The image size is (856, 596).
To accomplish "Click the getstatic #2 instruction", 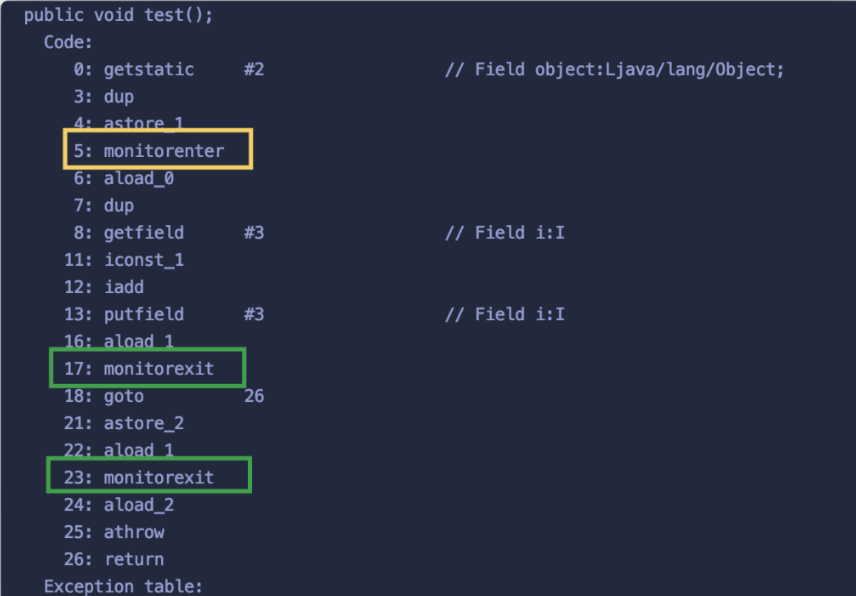I will click(x=169, y=69).
